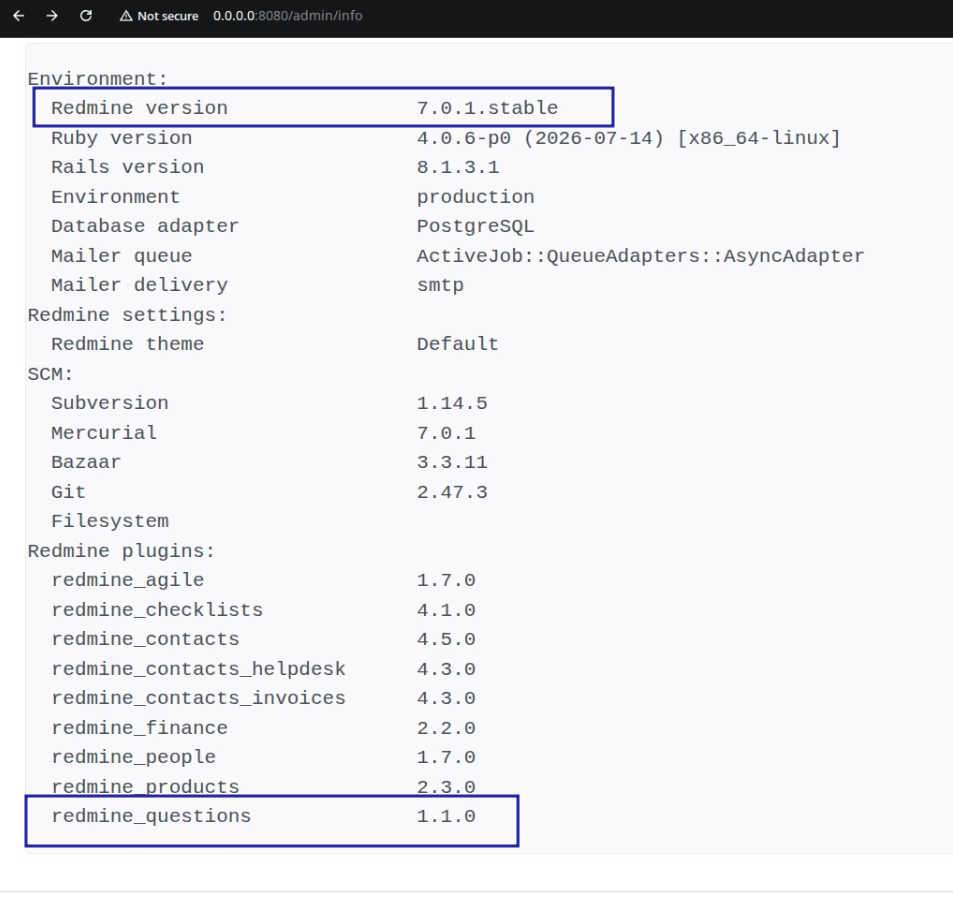Screen dimensions: 953x897
Task: Click the 'Ruby version' label
Action: click(122, 138)
